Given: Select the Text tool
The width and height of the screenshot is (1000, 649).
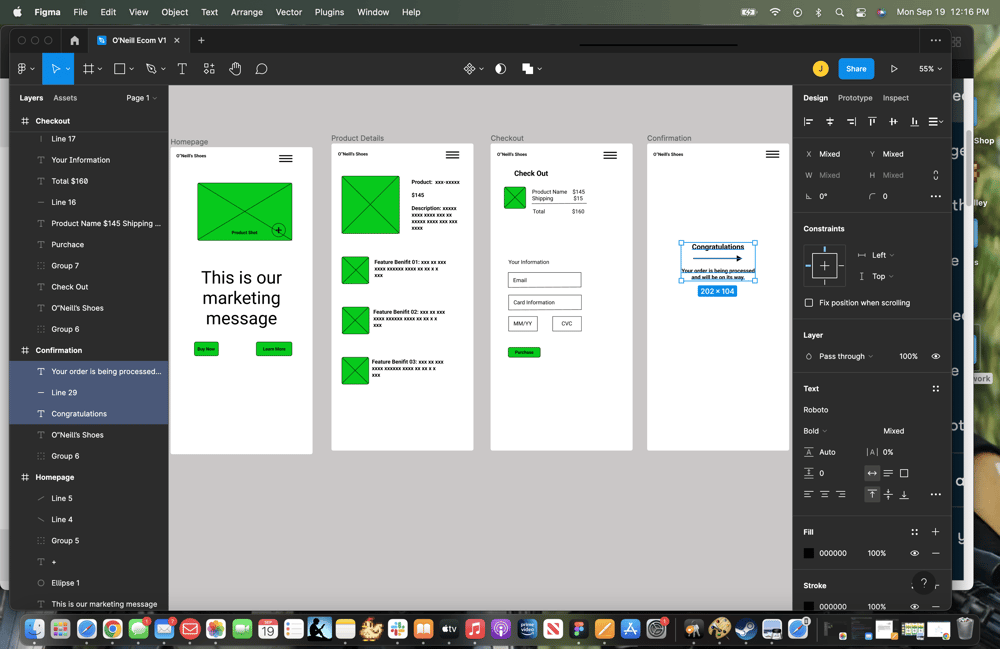Looking at the screenshot, I should pos(181,68).
